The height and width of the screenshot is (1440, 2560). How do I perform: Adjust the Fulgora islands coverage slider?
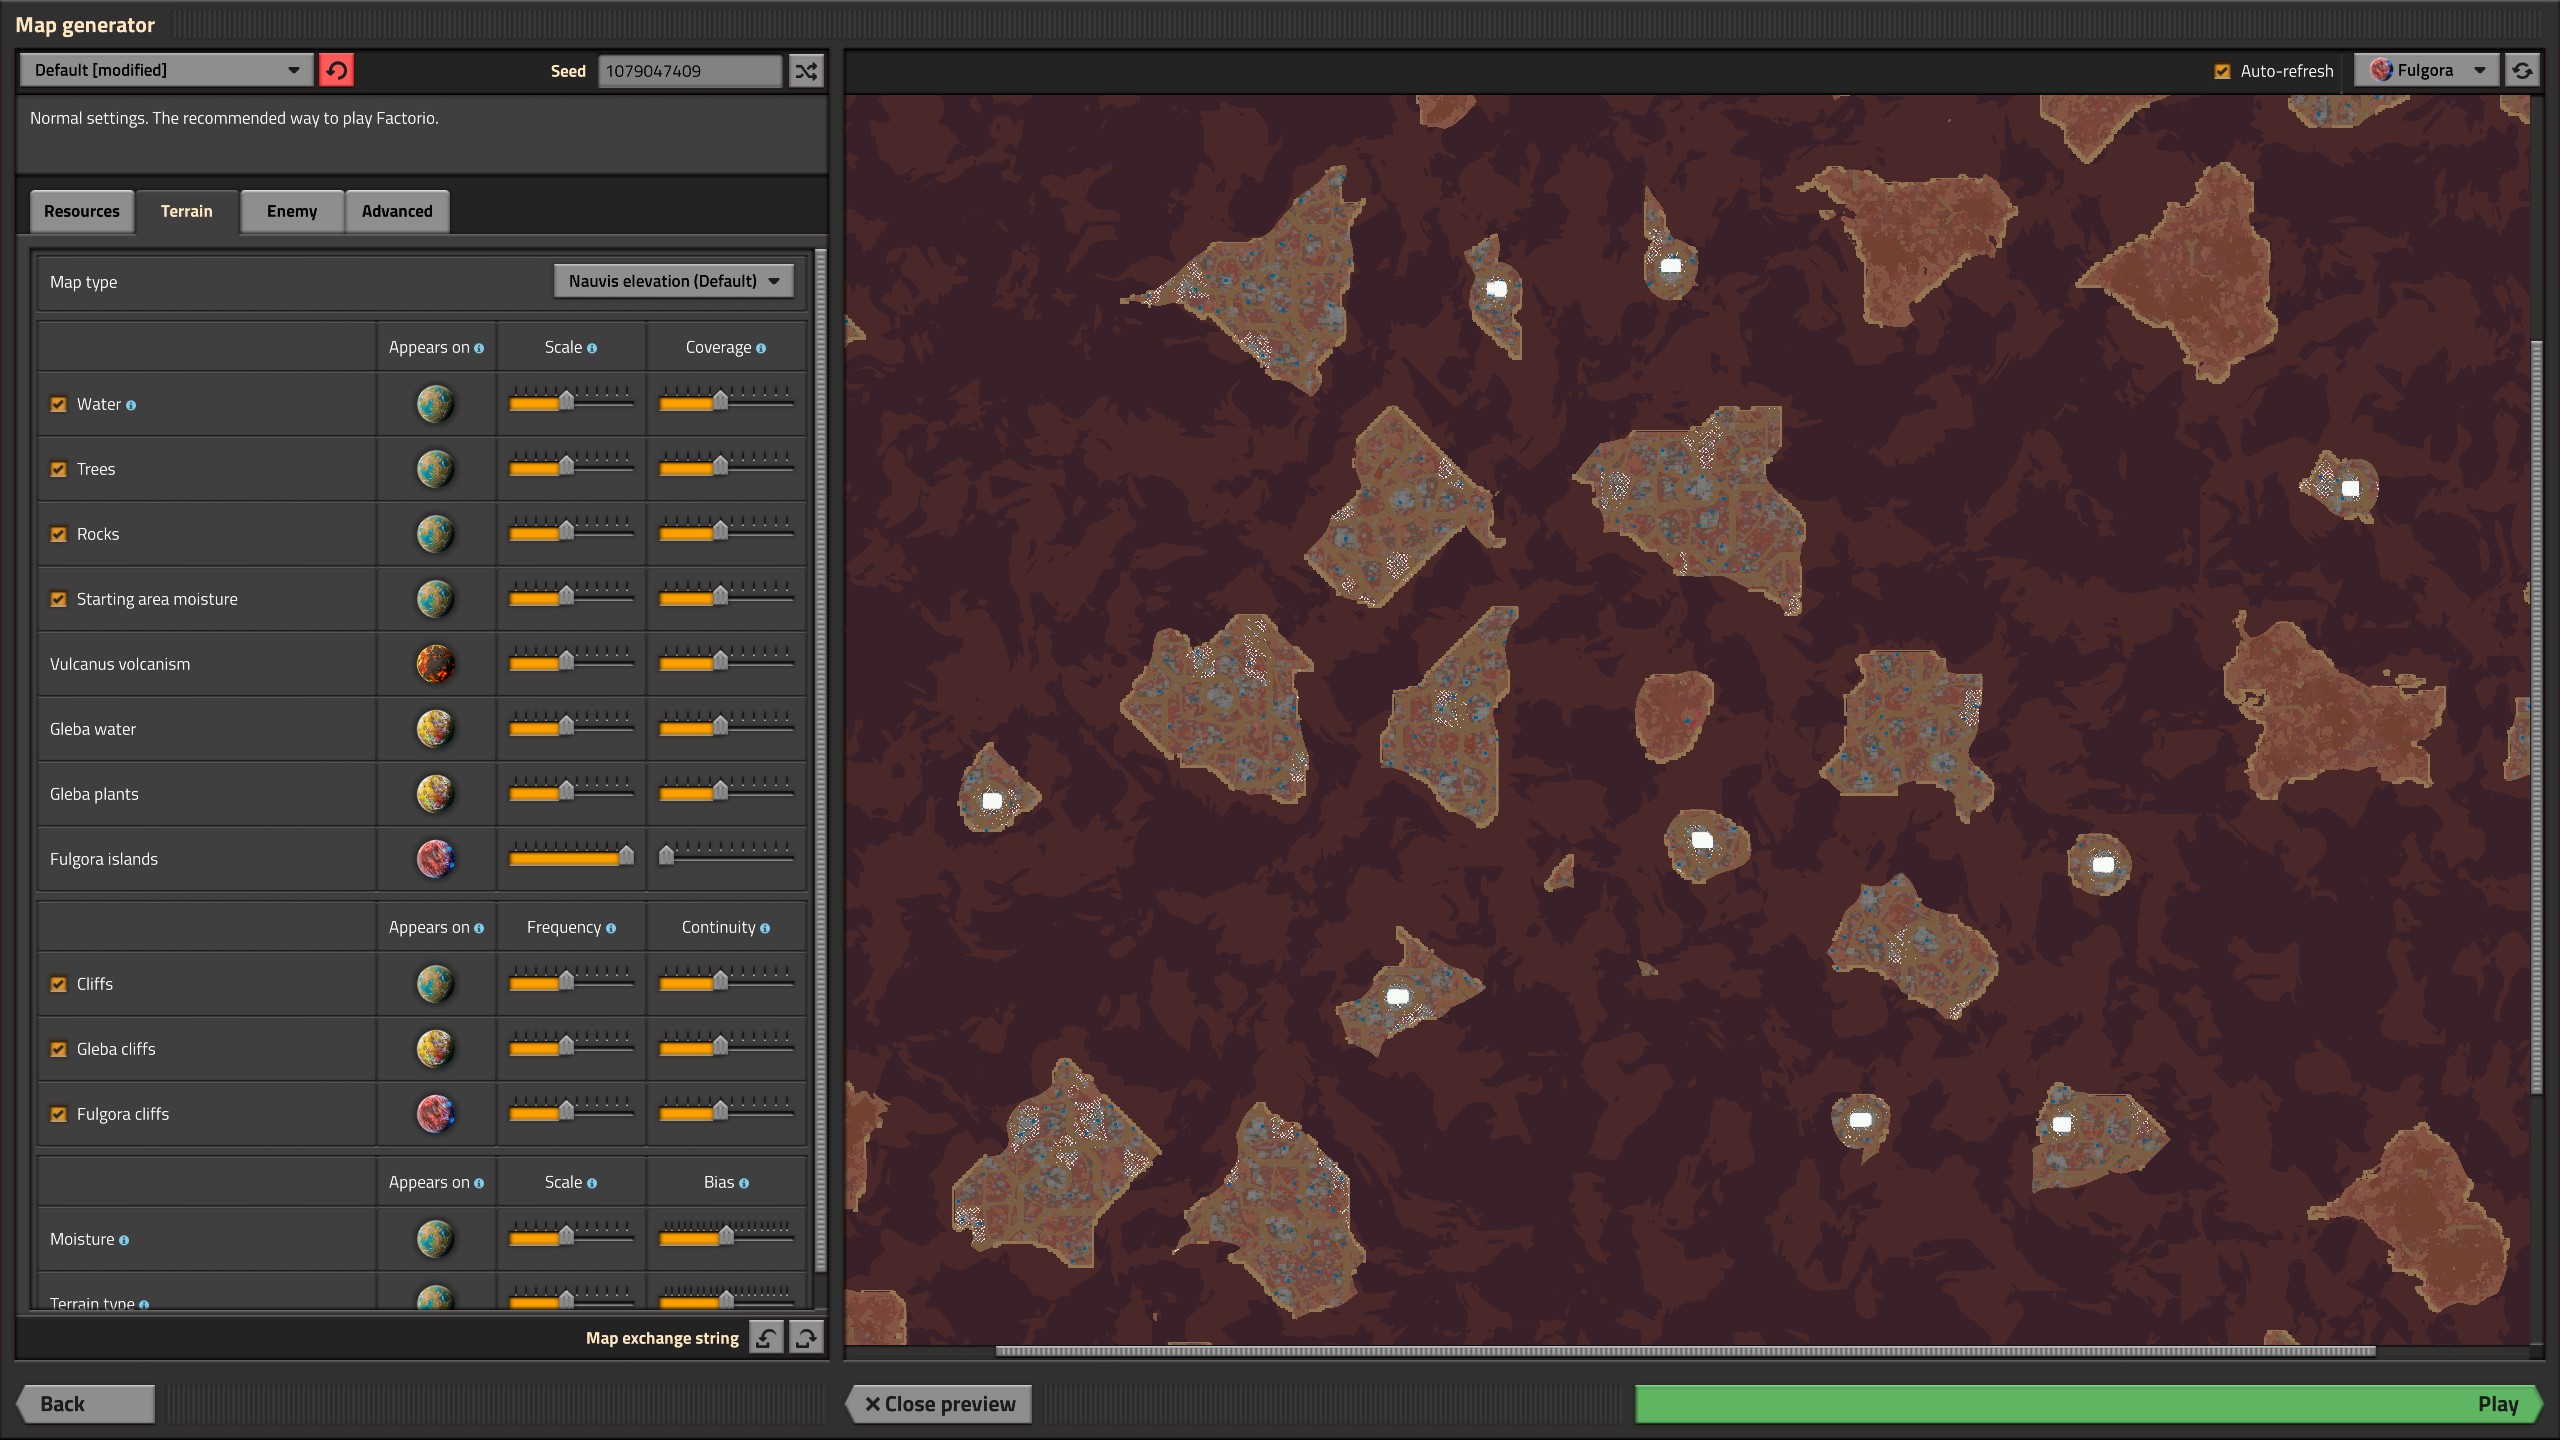[726, 855]
